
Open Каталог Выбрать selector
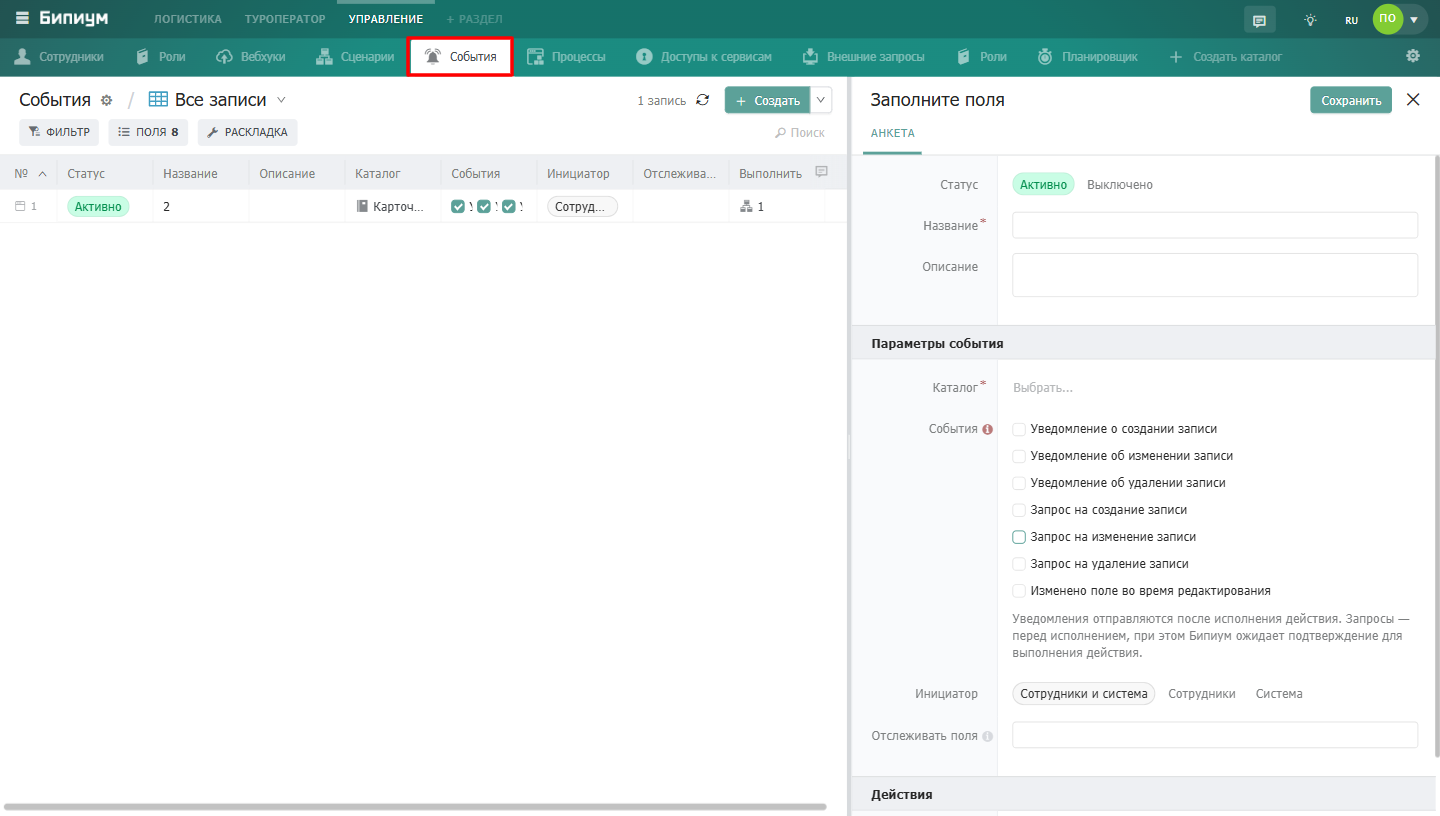[x=1042, y=387]
